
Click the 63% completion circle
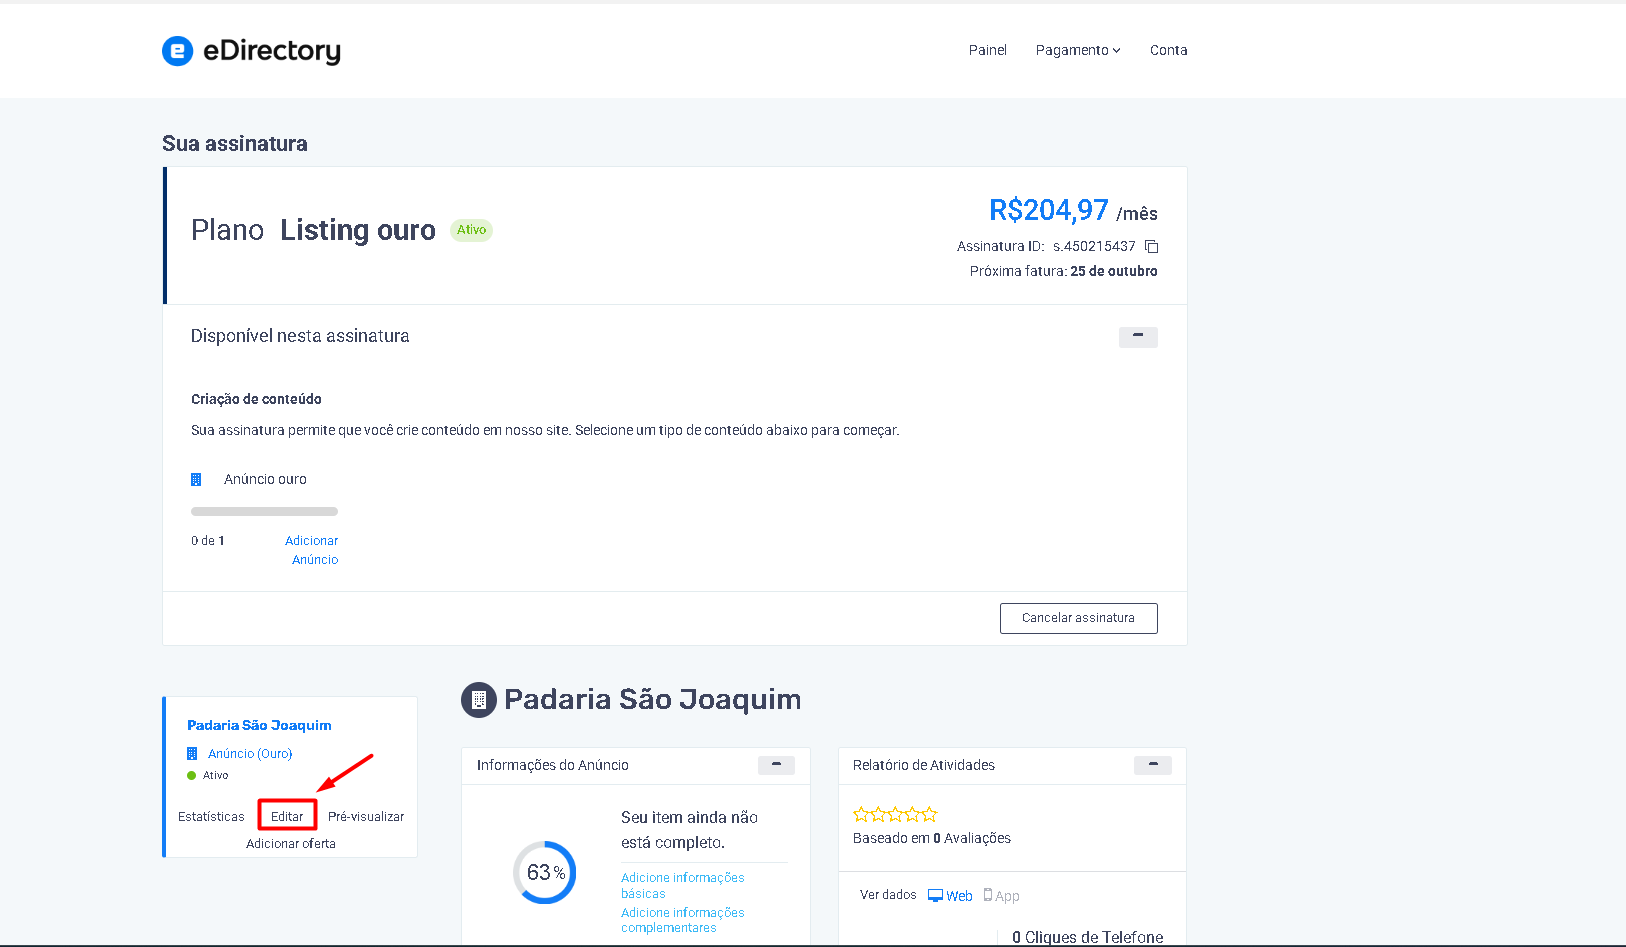[x=545, y=872]
